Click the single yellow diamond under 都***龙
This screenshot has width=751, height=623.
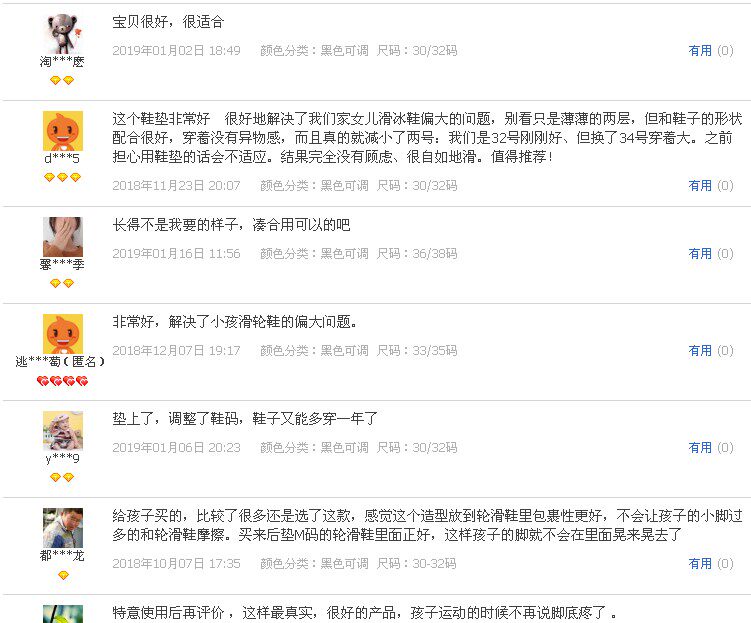pos(63,575)
